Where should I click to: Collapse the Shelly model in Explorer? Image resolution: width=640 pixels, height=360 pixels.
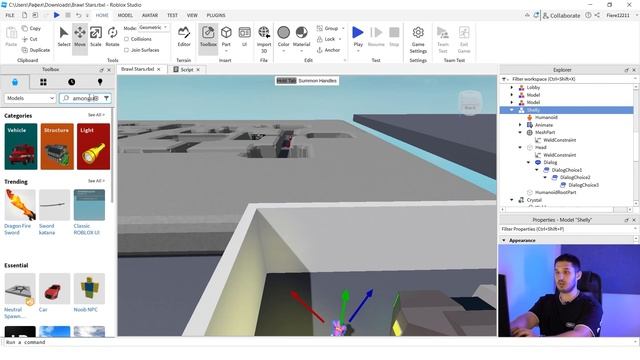pos(512,110)
